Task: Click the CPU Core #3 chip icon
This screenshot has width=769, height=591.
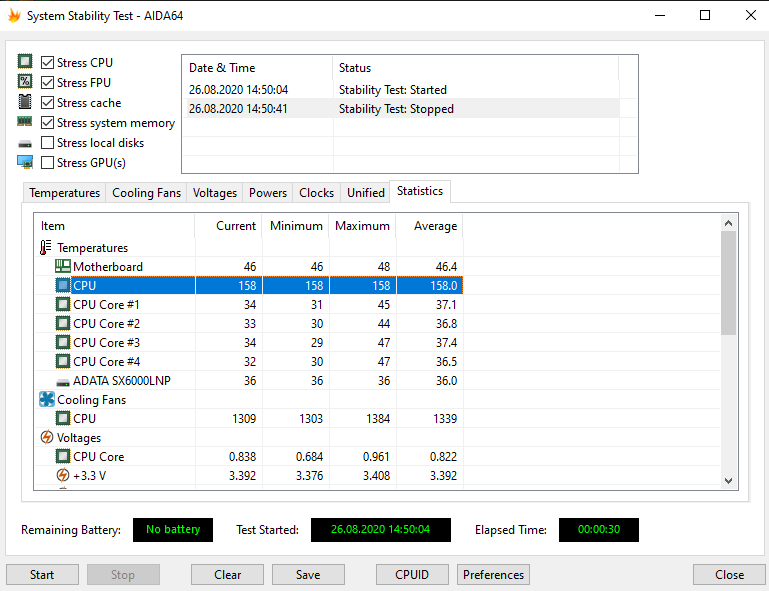Action: 63,342
